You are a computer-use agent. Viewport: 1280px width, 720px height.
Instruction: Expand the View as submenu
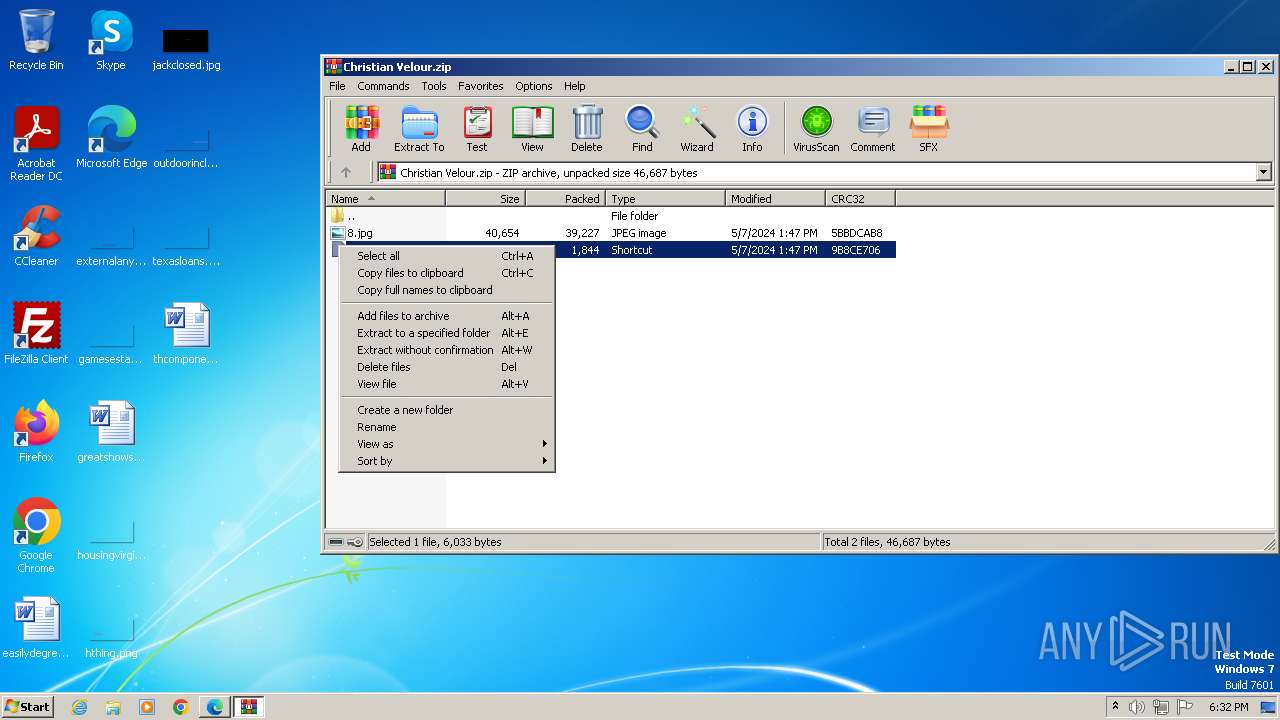click(447, 444)
